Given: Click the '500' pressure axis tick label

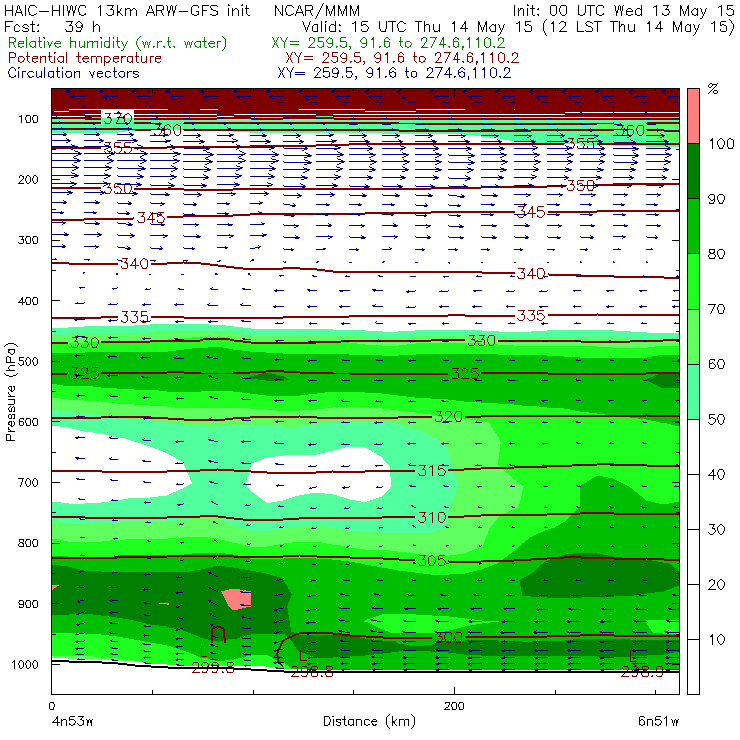Looking at the screenshot, I should pyautogui.click(x=28, y=361).
